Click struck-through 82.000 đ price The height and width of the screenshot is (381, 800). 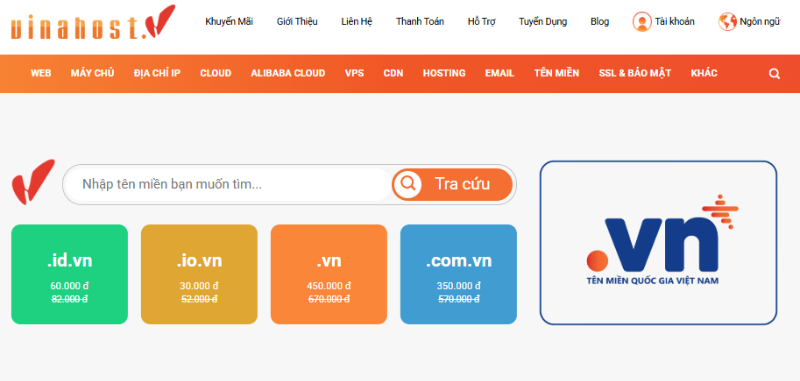(69, 299)
